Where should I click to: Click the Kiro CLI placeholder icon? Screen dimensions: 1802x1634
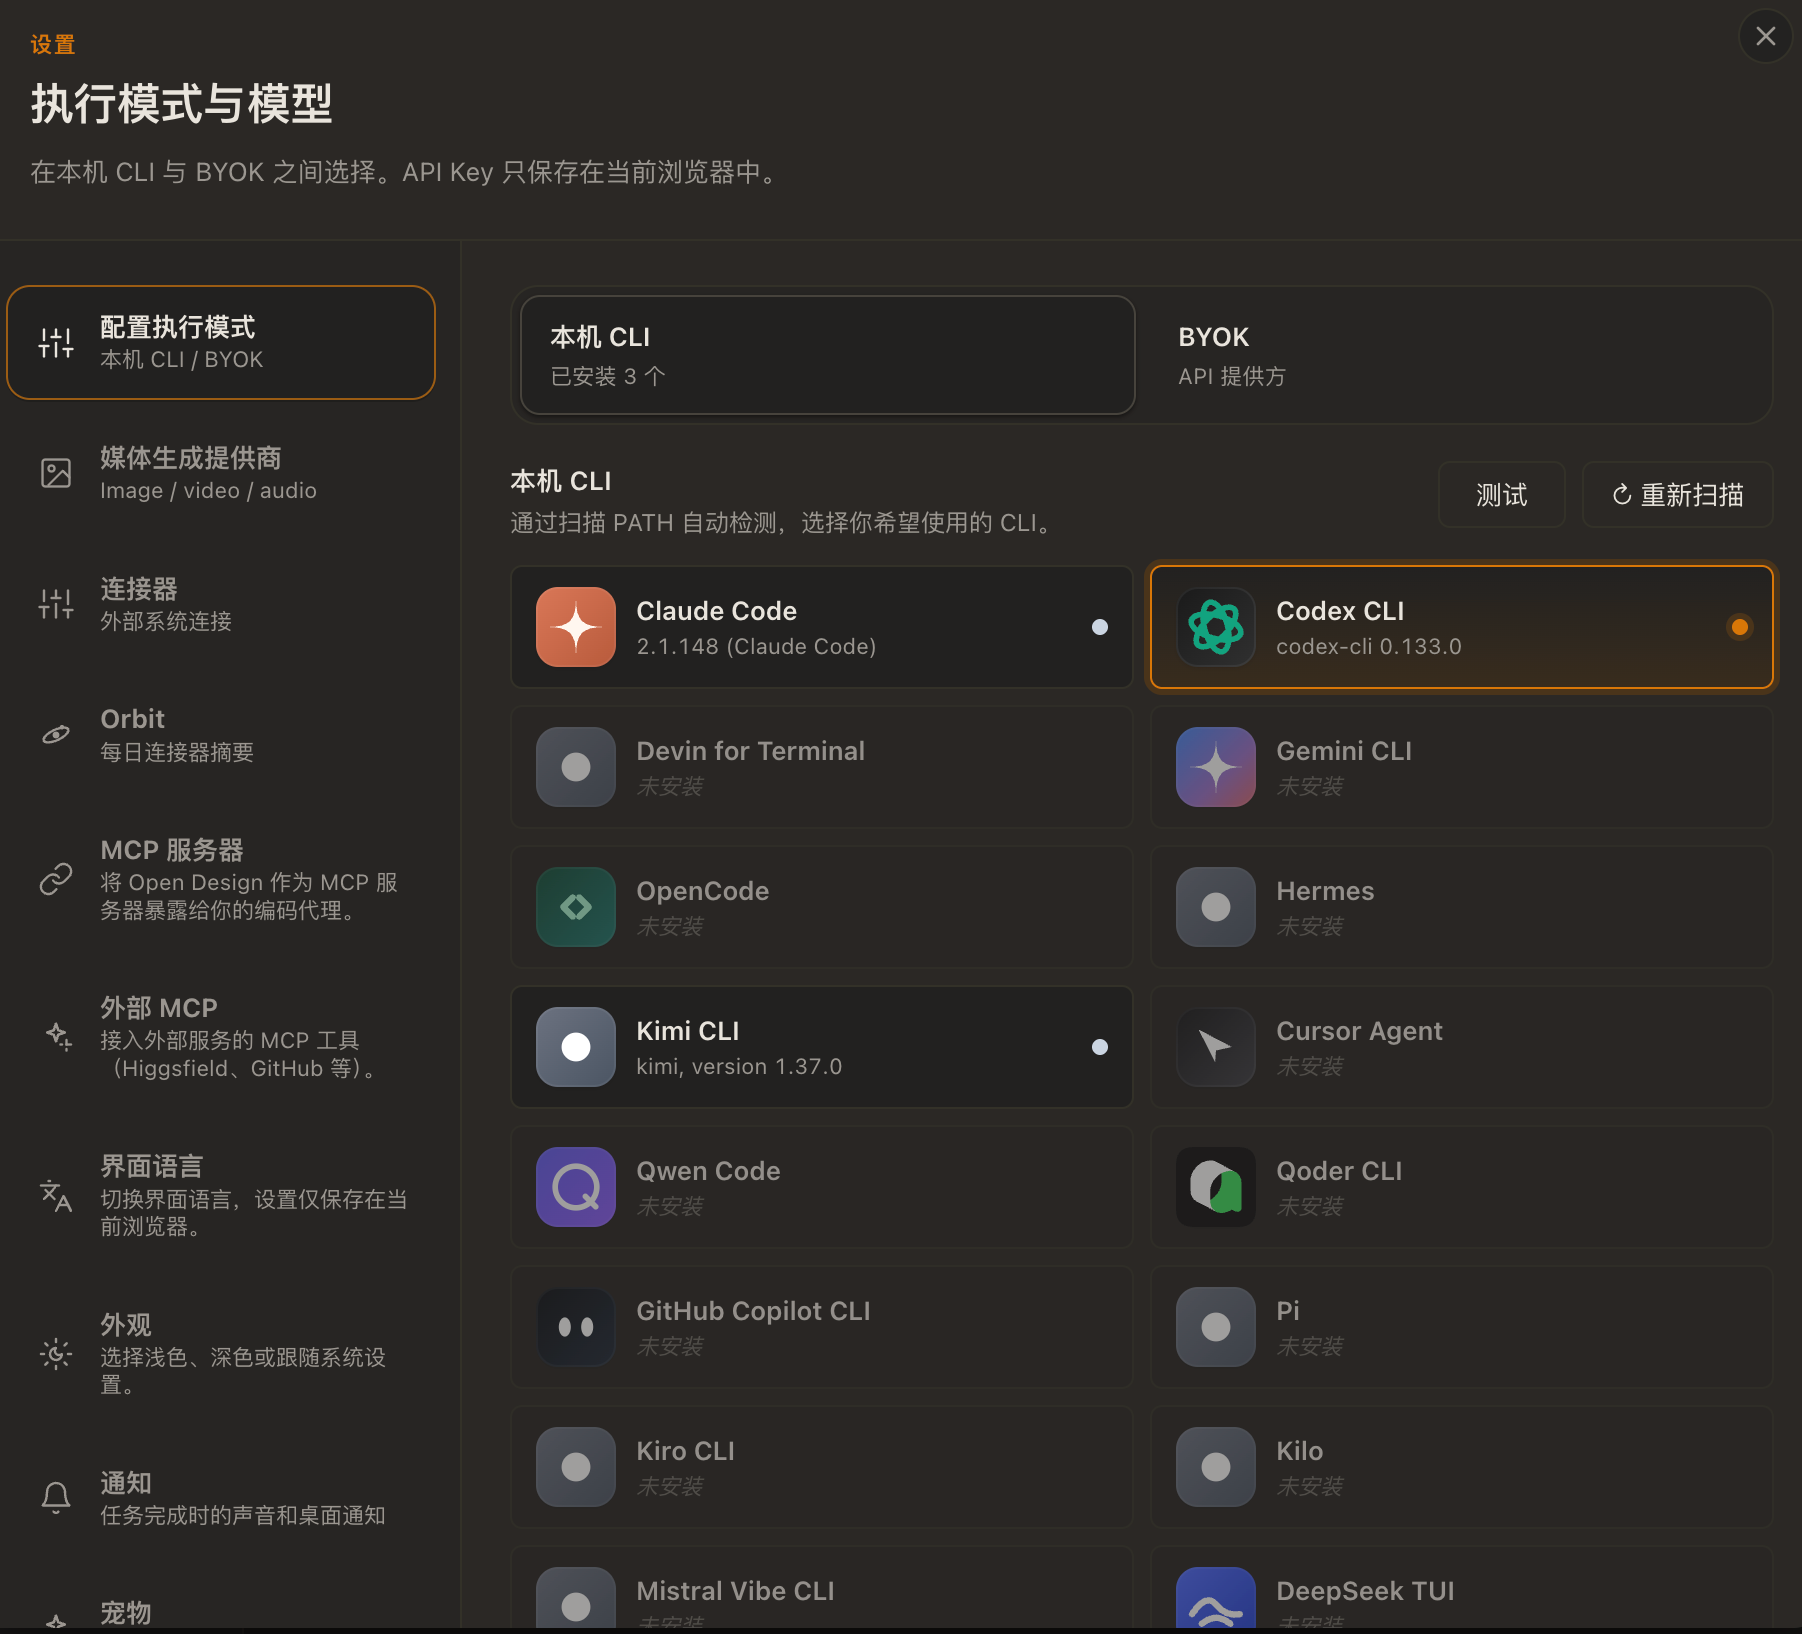[576, 1467]
